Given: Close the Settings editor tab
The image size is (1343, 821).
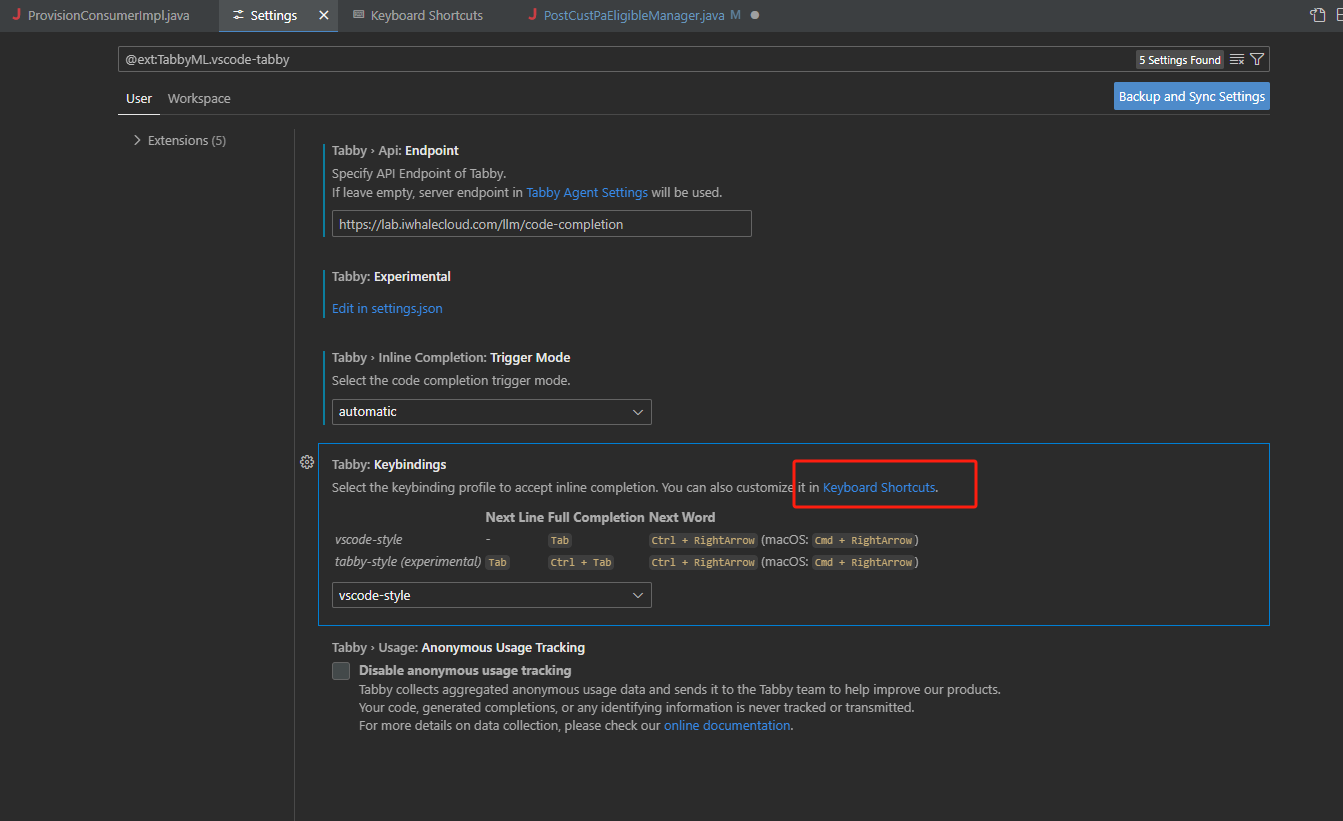Looking at the screenshot, I should 323,16.
